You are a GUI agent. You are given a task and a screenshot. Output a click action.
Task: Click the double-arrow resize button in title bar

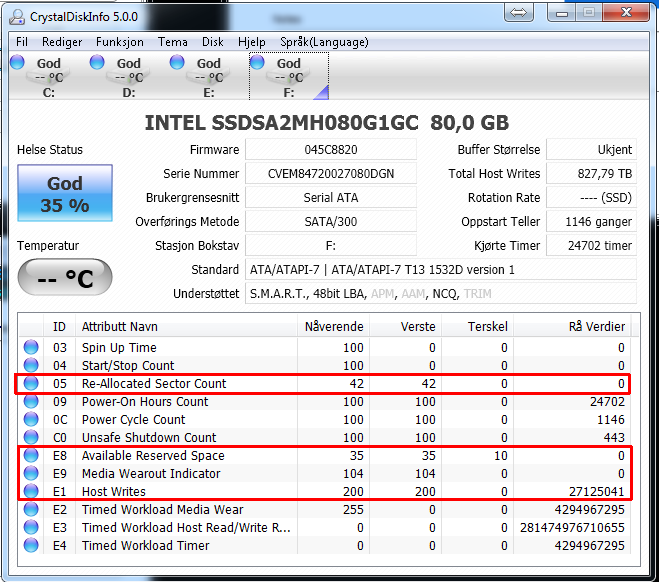click(519, 13)
